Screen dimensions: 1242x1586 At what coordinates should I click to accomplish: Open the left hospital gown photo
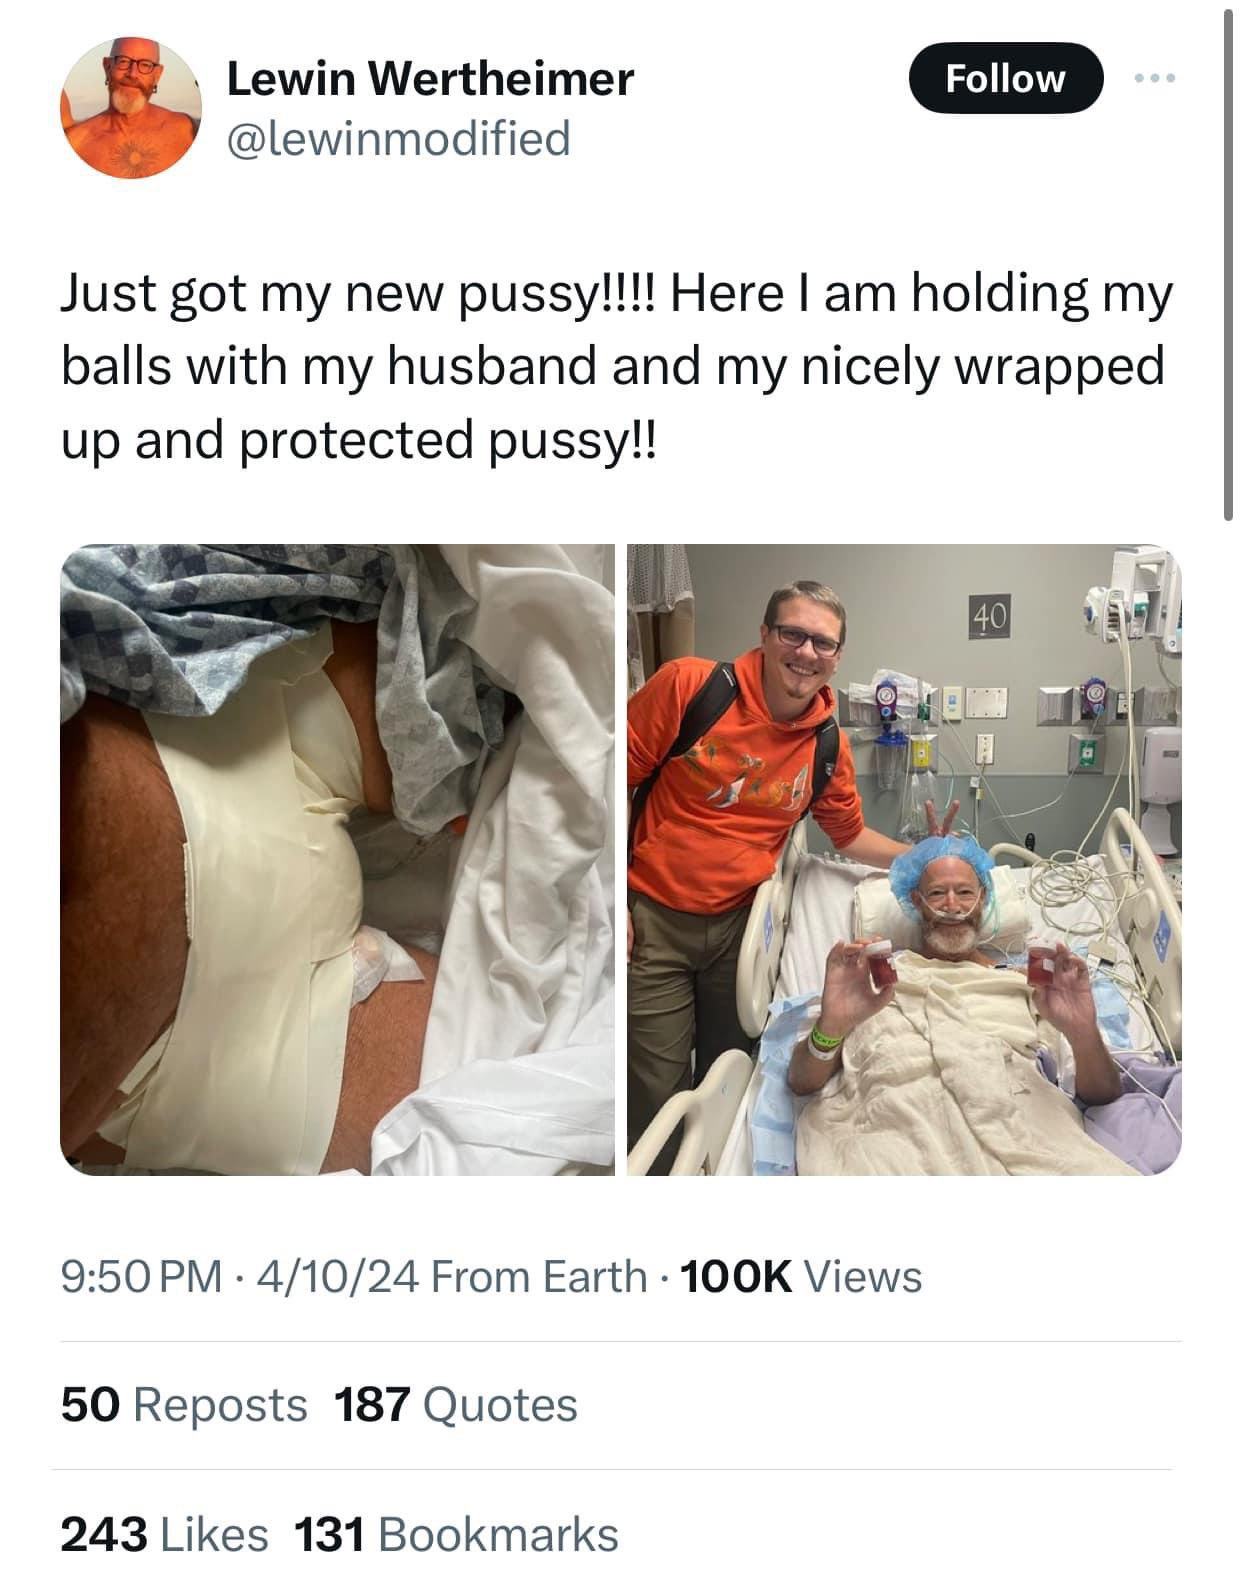tap(337, 859)
